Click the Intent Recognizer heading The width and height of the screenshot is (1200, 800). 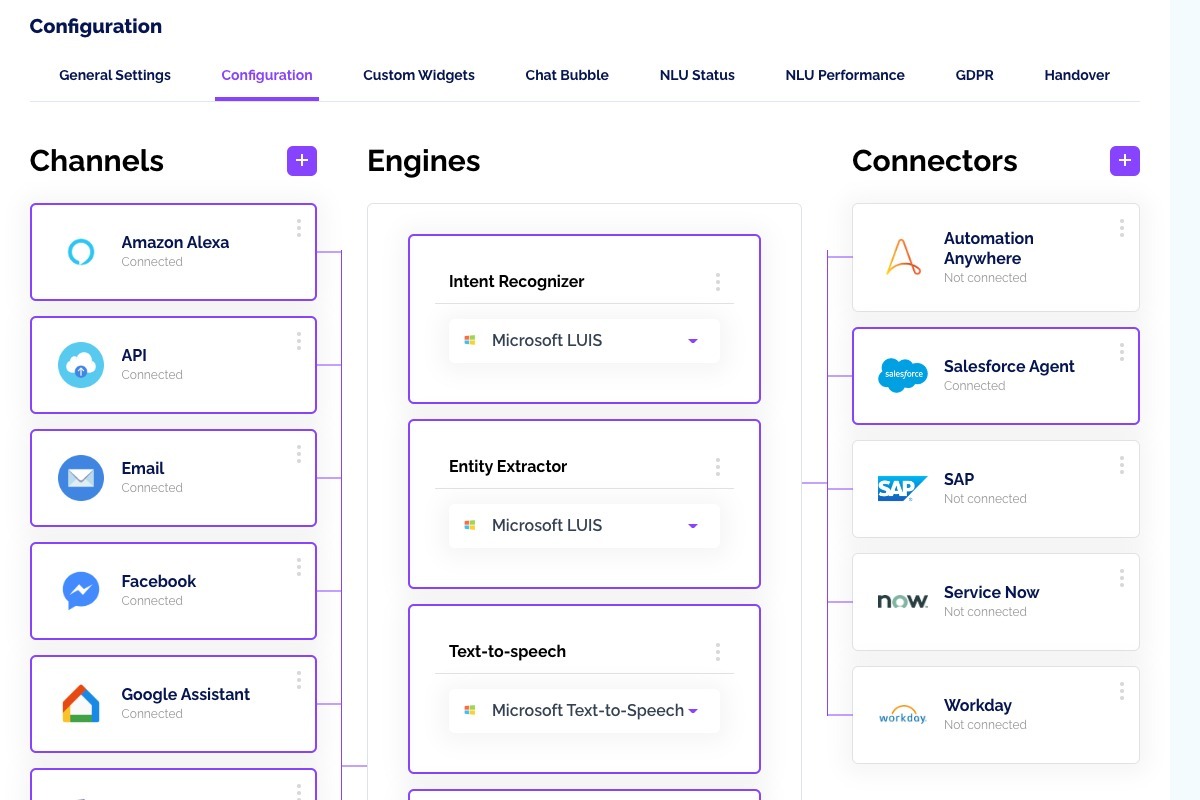(x=516, y=282)
